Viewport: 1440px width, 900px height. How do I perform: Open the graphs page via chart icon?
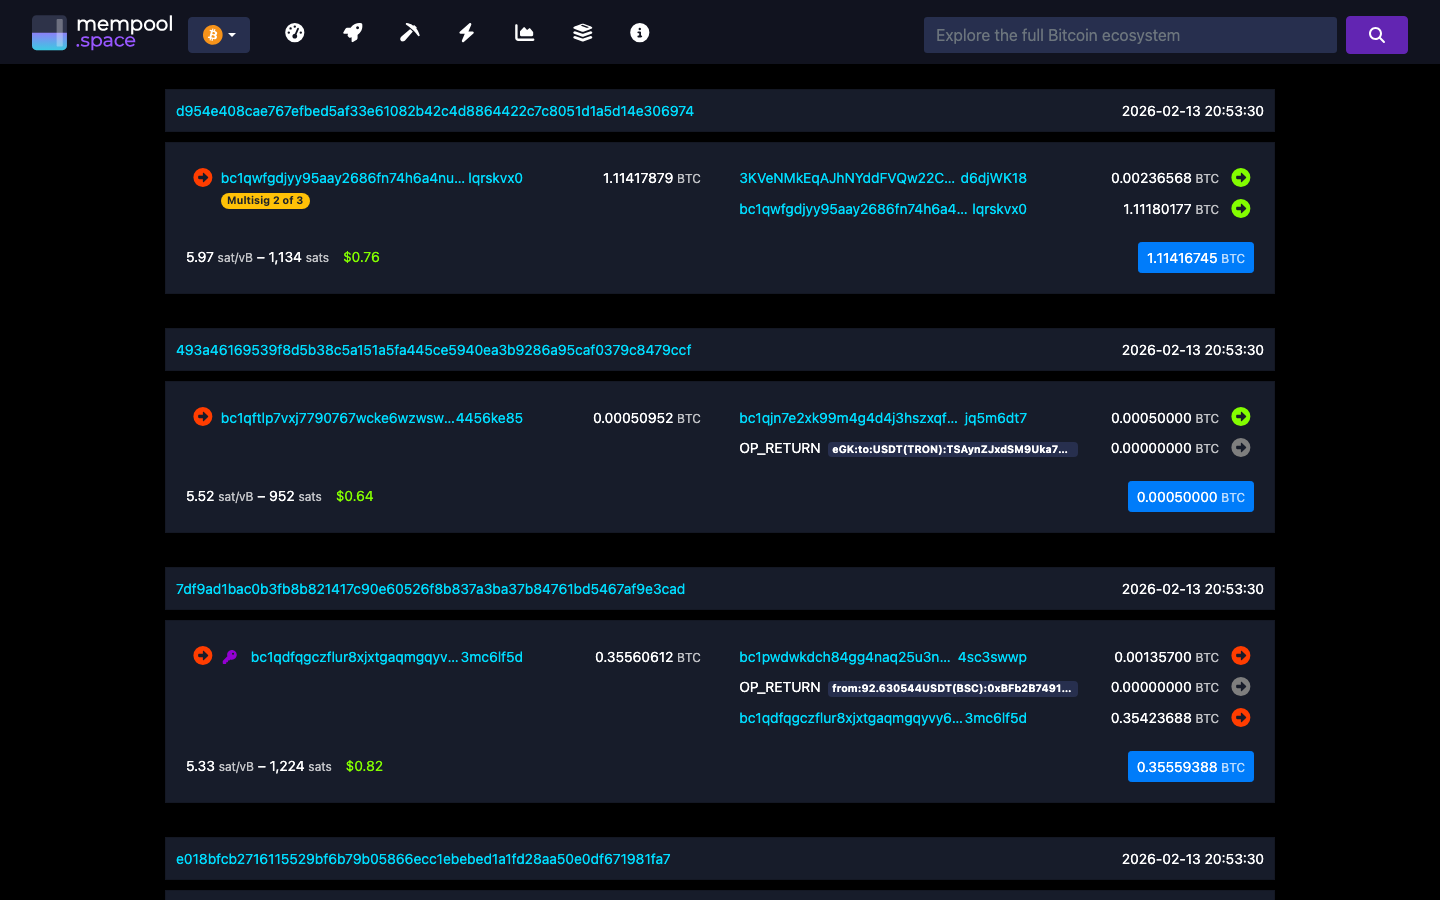[x=524, y=32]
